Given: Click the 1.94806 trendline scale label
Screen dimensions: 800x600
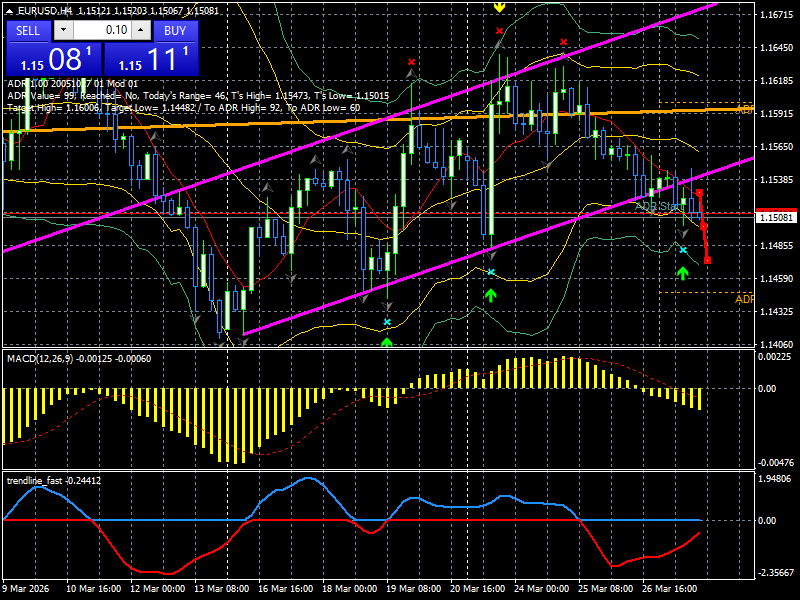Looking at the screenshot, I should (x=774, y=479).
